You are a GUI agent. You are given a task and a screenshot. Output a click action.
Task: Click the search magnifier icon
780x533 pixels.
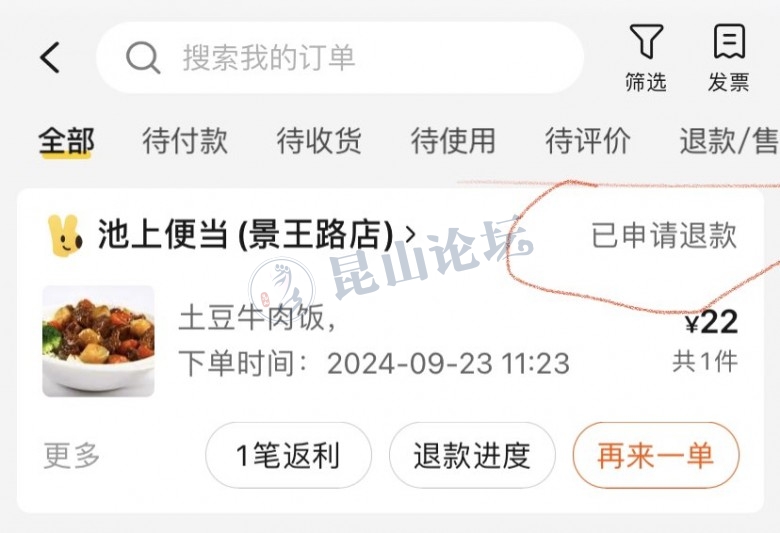[143, 58]
